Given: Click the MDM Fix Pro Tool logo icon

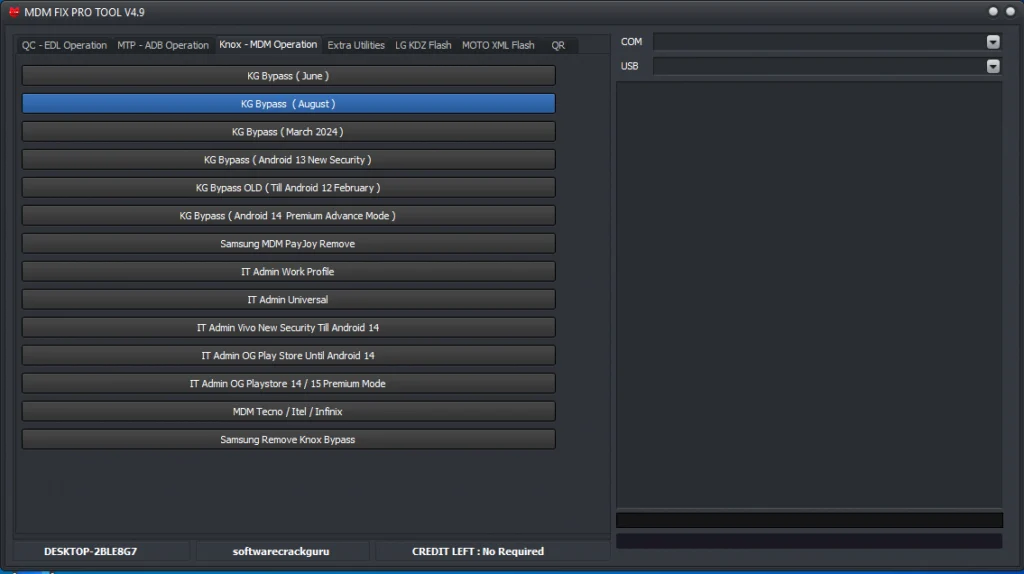Looking at the screenshot, I should pos(14,11).
